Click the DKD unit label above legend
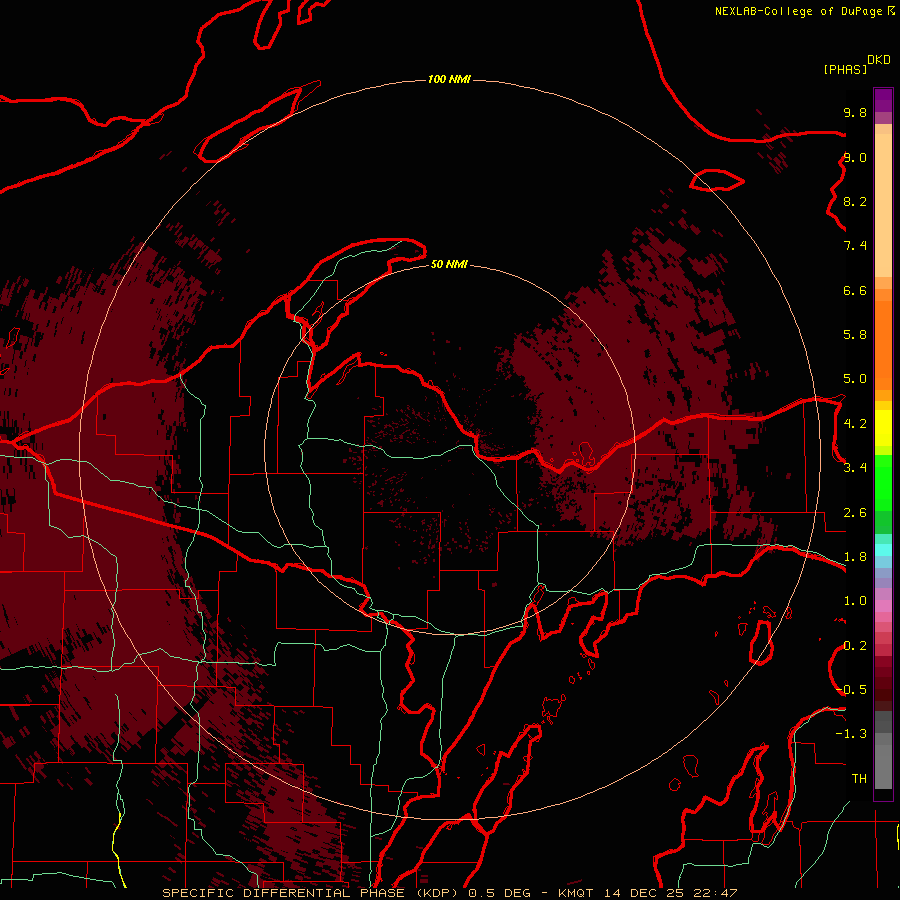The height and width of the screenshot is (900, 900). click(x=879, y=60)
